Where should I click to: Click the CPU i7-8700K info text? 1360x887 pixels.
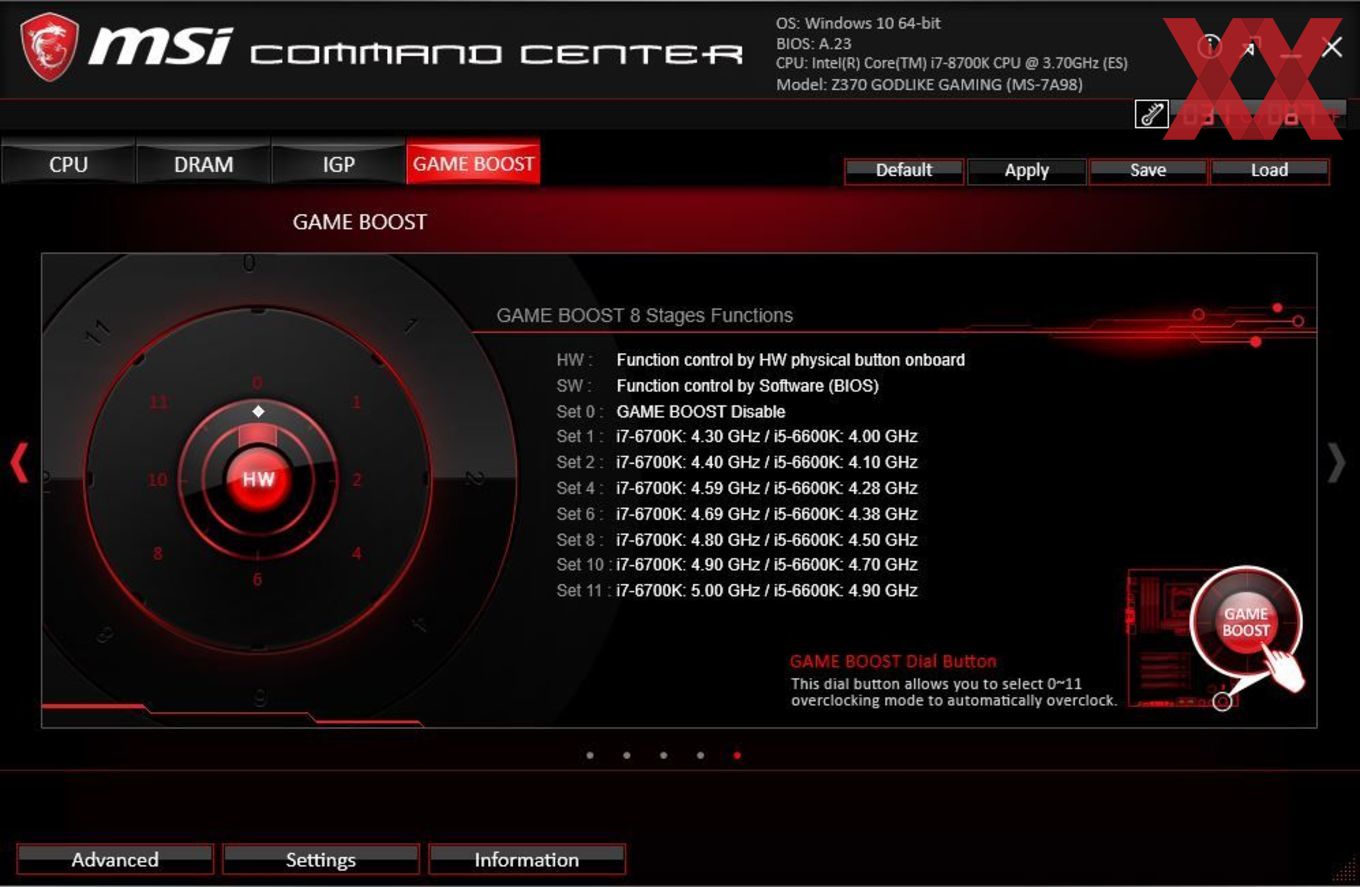pos(952,64)
